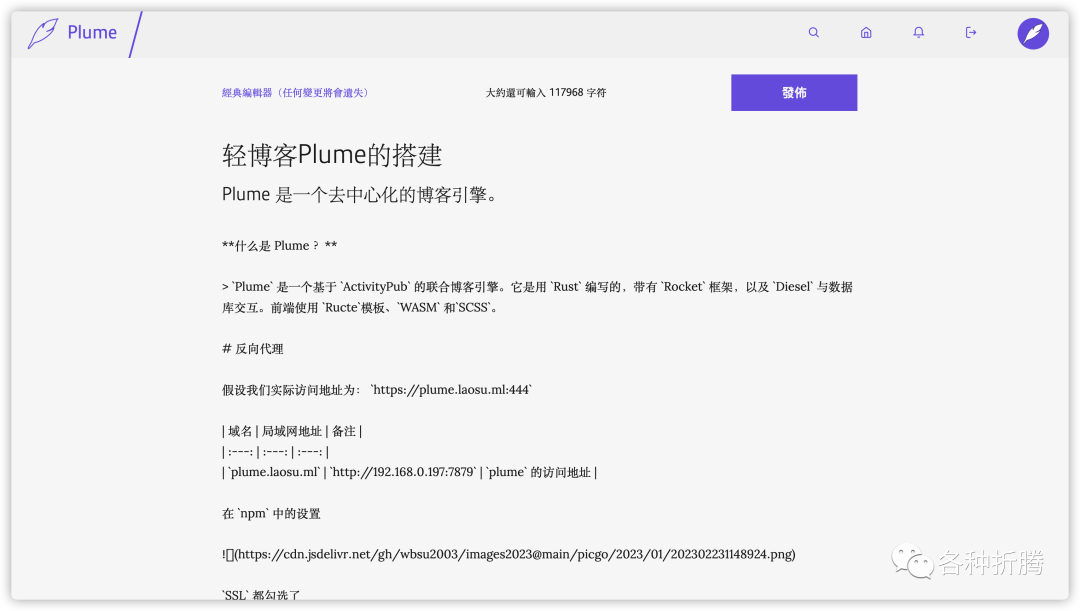Image resolution: width=1080 pixels, height=611 pixels.
Task: Open the Plume home text link
Action: click(x=92, y=32)
